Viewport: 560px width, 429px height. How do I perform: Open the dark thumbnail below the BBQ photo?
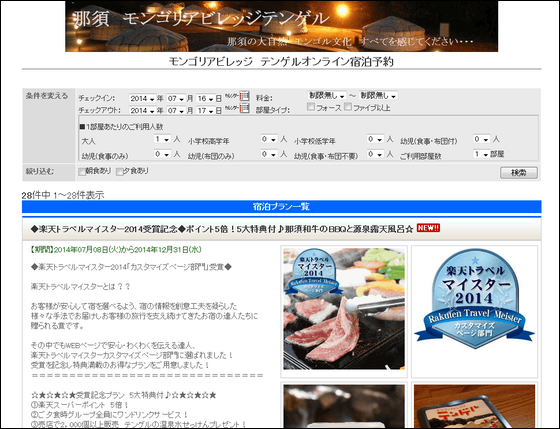point(344,406)
